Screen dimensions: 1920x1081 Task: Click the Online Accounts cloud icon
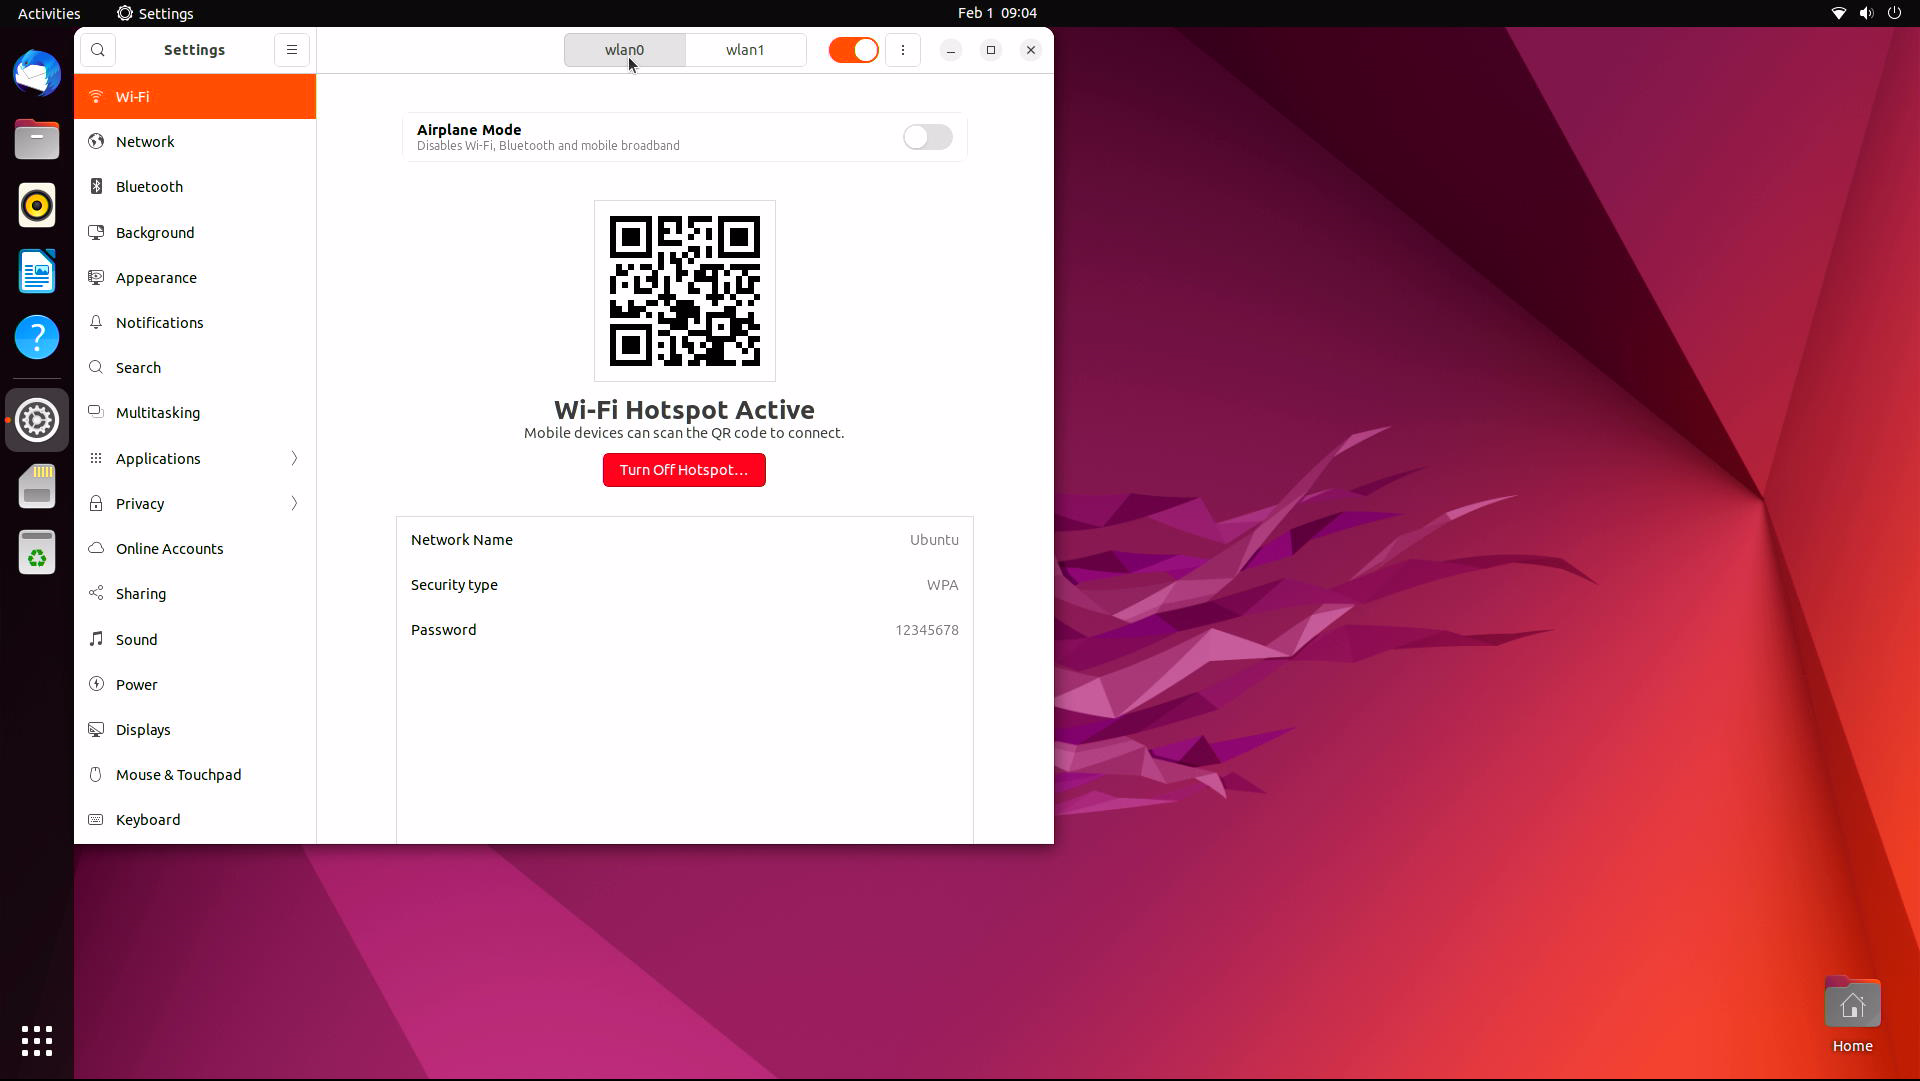(x=96, y=548)
